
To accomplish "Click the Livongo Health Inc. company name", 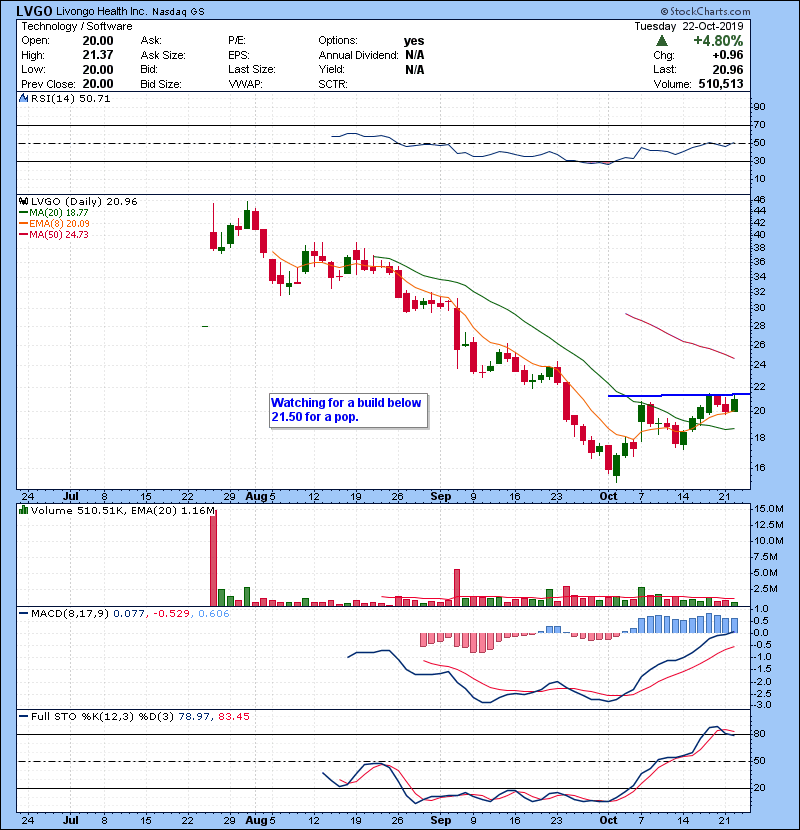I will click(102, 11).
